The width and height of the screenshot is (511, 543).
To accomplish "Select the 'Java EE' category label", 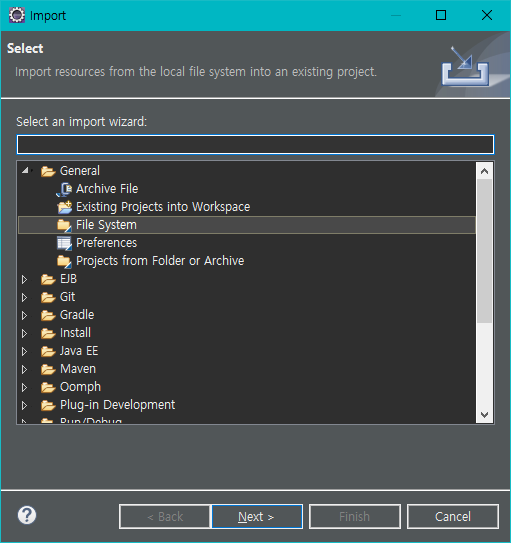I will coord(79,351).
